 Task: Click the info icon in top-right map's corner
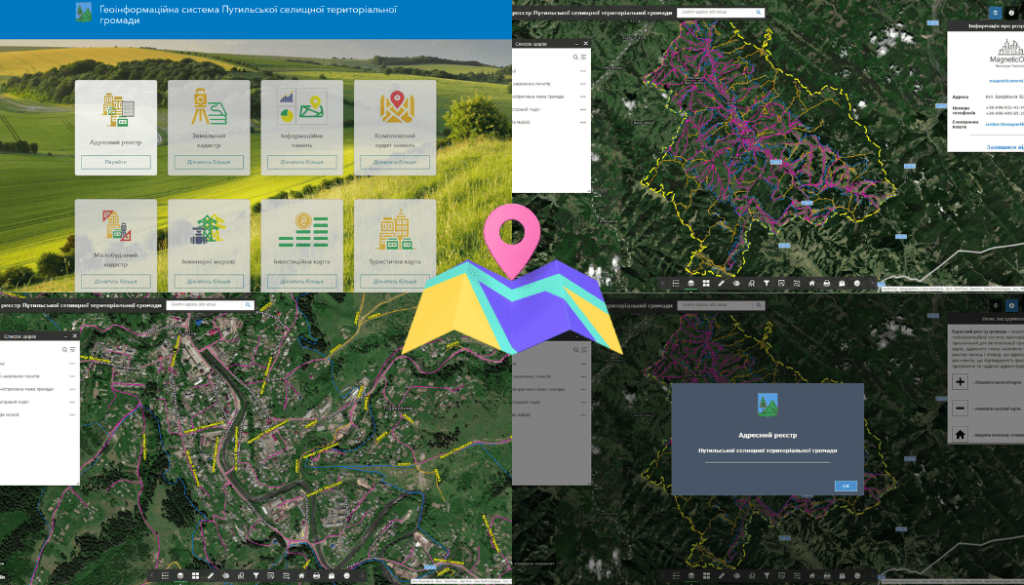1012,12
